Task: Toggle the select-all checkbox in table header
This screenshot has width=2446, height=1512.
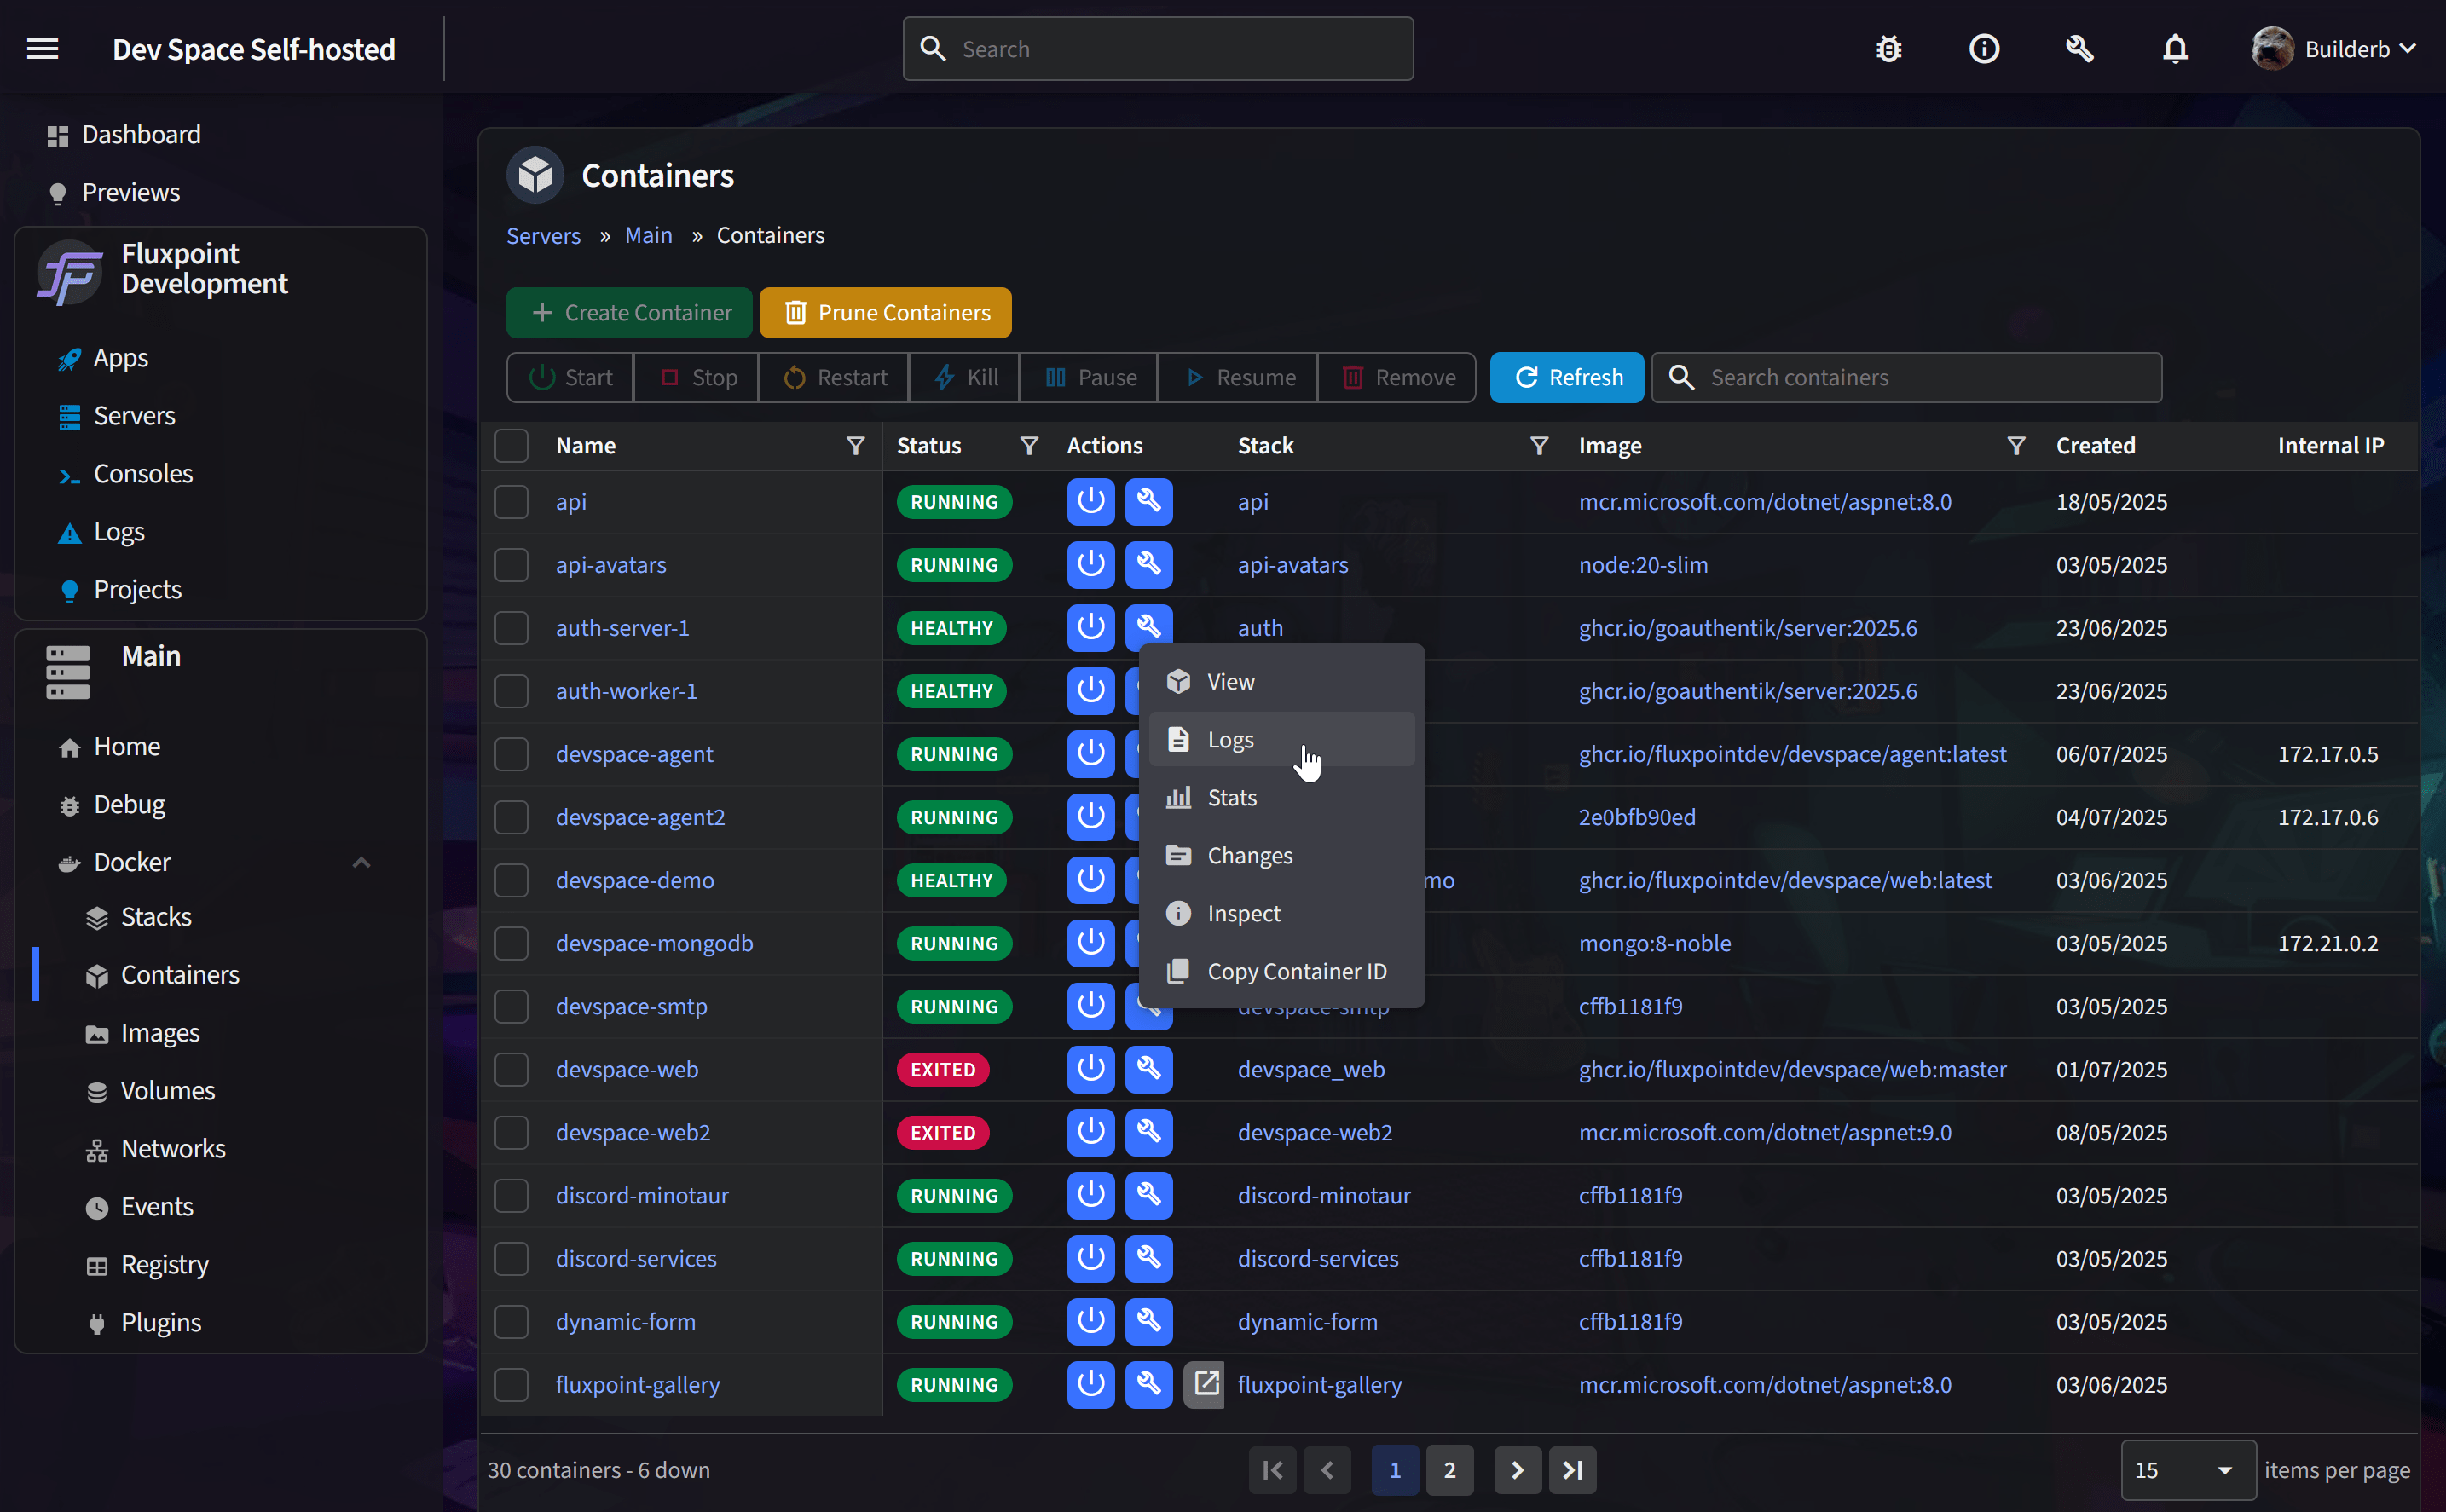Action: tap(511, 446)
